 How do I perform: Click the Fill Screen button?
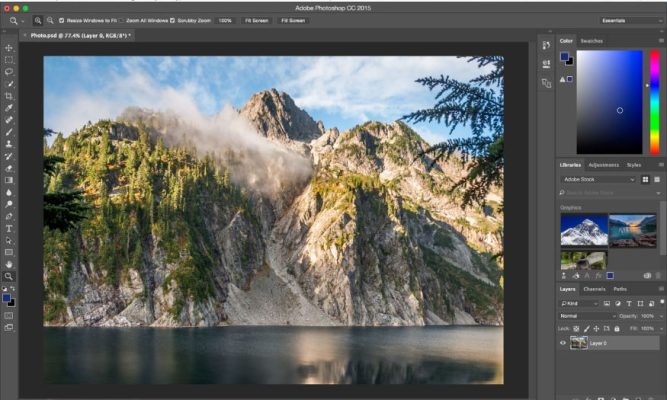pyautogui.click(x=293, y=20)
